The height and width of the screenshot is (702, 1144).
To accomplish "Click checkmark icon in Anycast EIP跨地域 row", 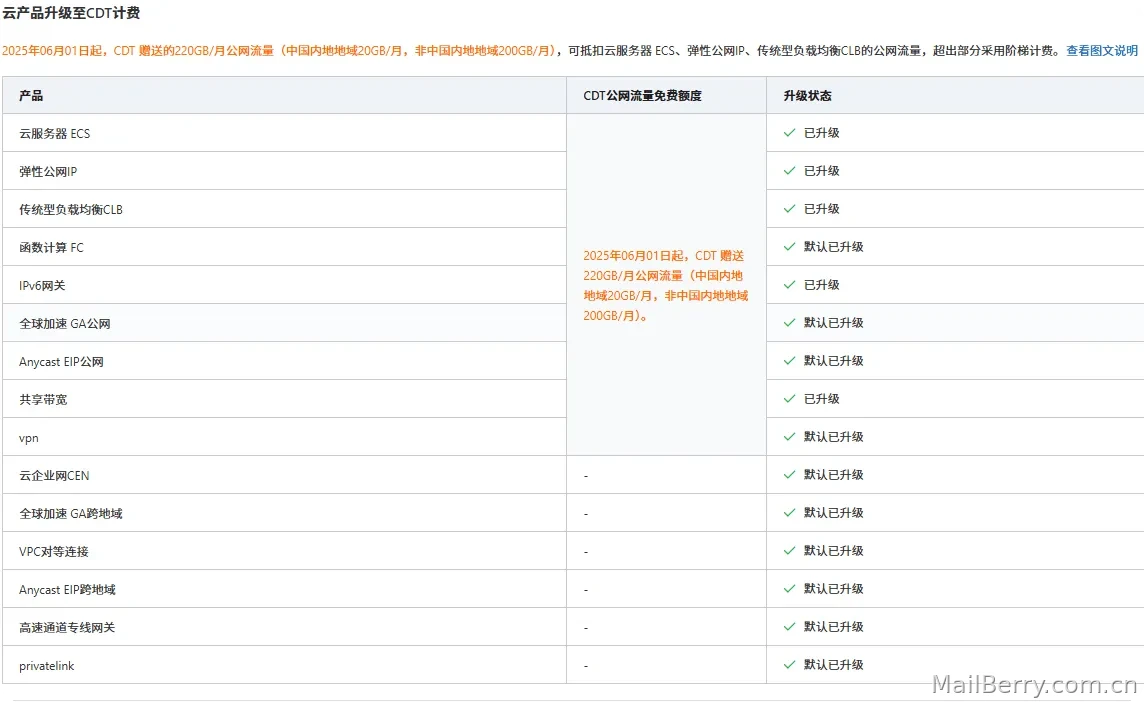I will pos(789,588).
